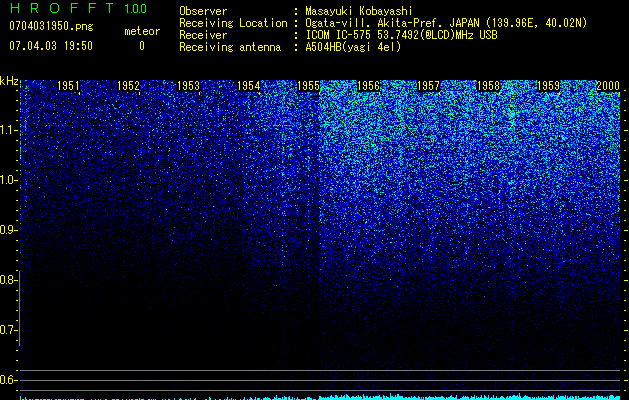The image size is (629, 400).
Task: Click the 1953 time marker
Action: 188,86
